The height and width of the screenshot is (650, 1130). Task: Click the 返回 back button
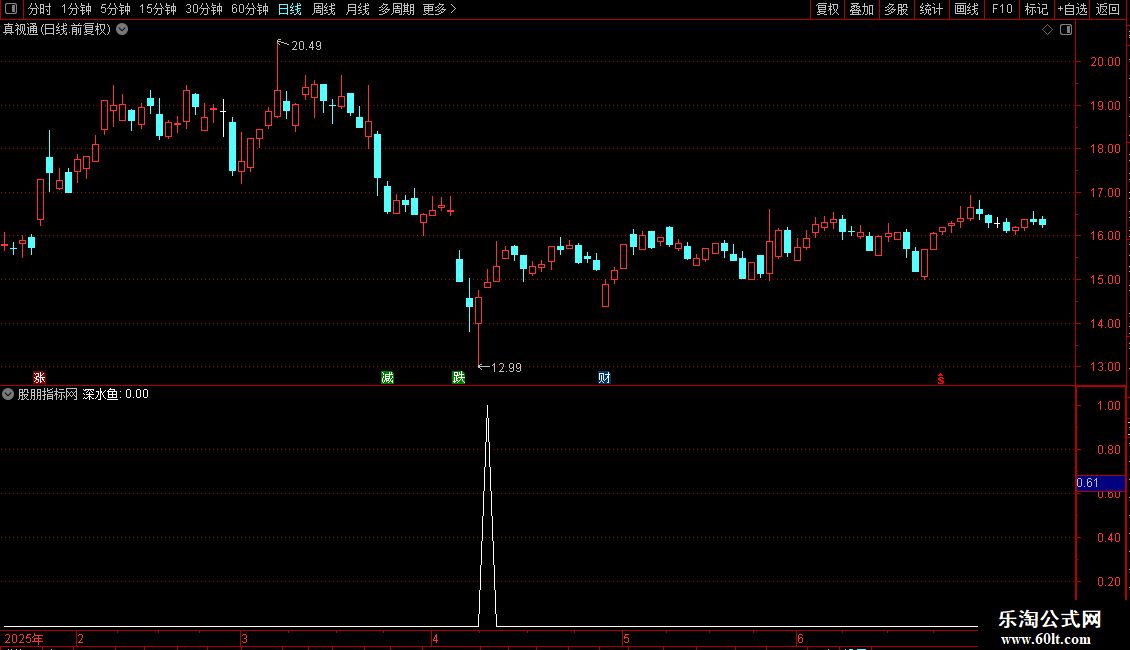pos(1108,9)
